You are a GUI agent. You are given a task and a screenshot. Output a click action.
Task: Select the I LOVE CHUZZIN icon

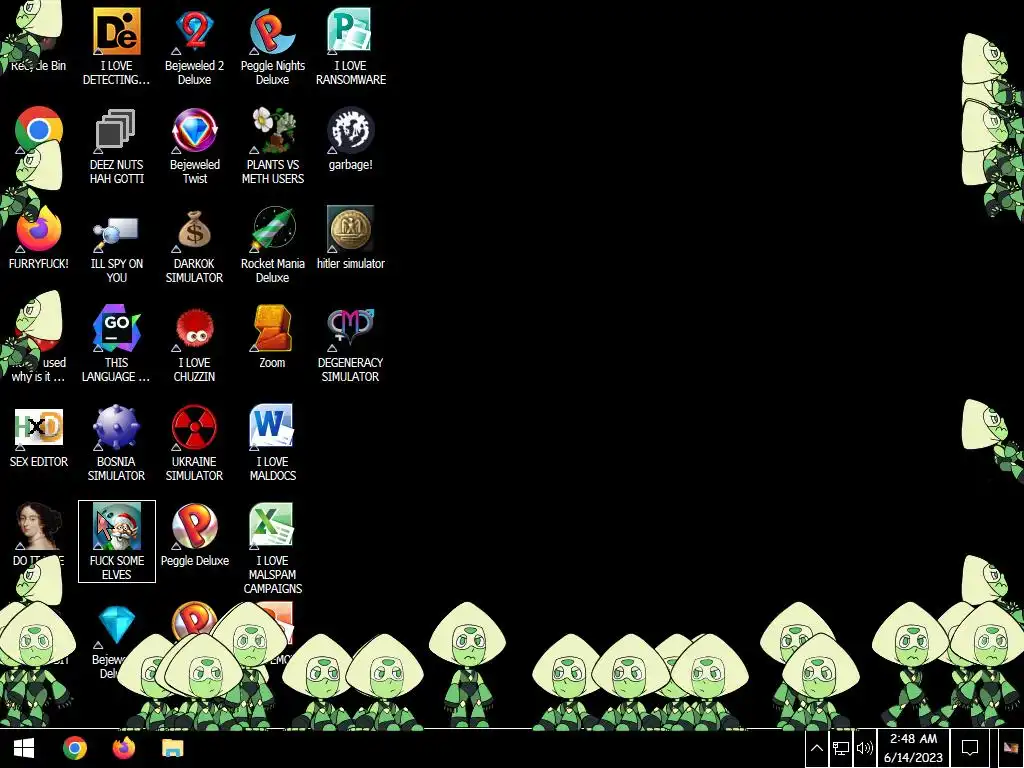coord(195,327)
